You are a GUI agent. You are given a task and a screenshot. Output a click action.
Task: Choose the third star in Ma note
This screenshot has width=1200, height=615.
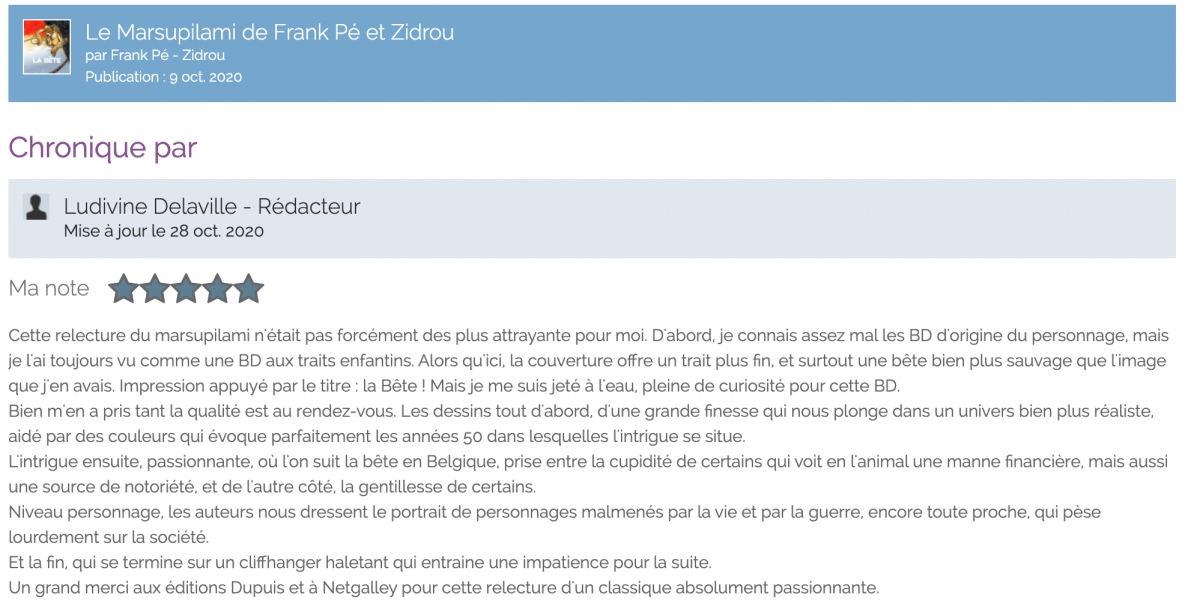point(186,289)
